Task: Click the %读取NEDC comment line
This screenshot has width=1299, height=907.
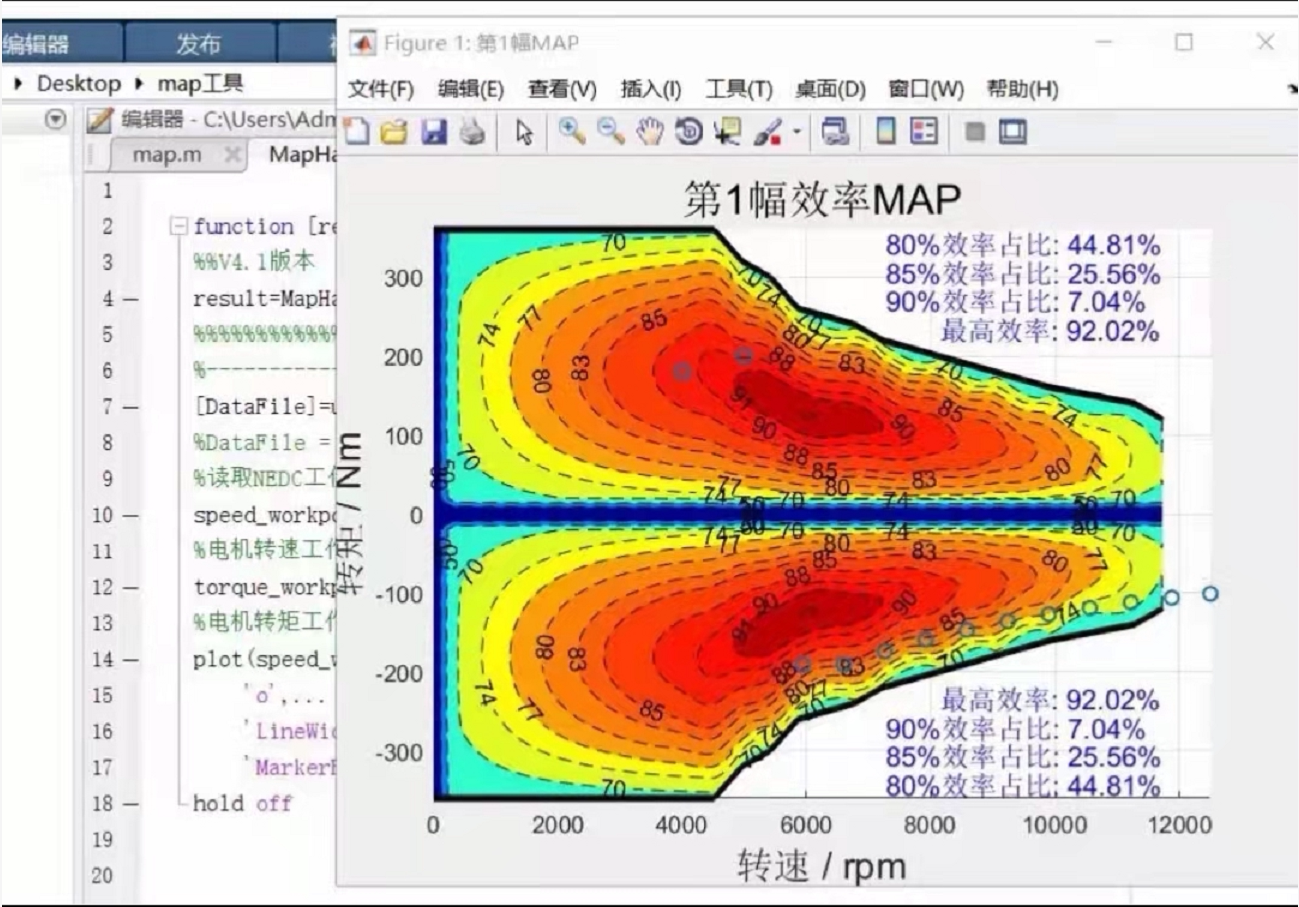Action: point(264,479)
